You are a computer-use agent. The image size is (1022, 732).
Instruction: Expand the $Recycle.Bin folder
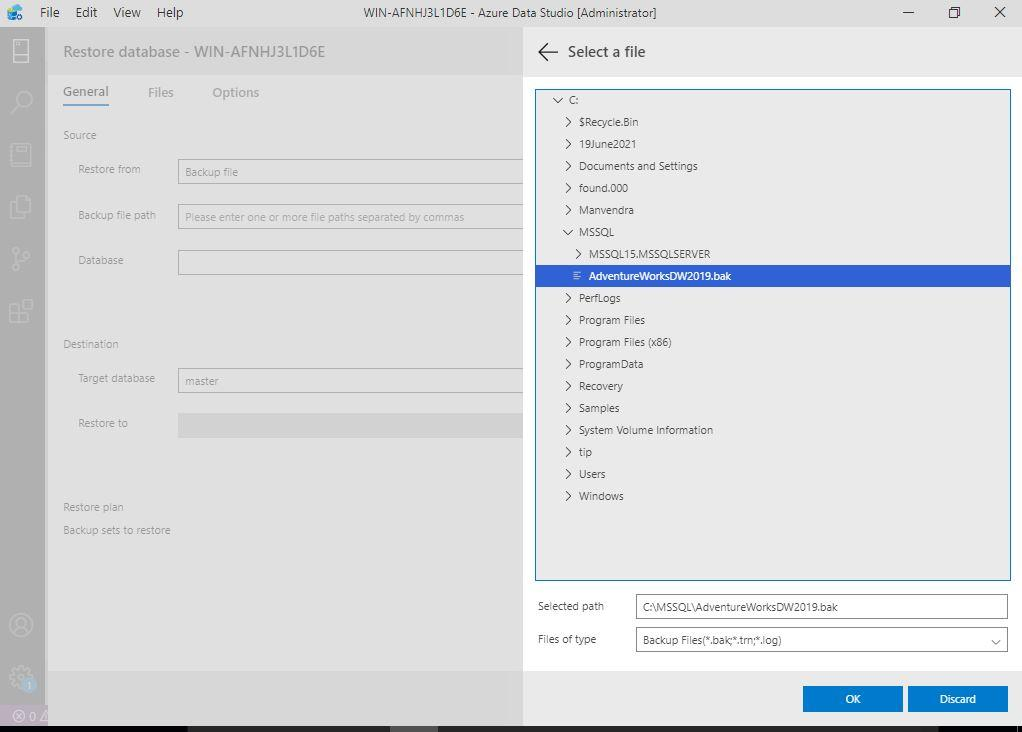[568, 122]
